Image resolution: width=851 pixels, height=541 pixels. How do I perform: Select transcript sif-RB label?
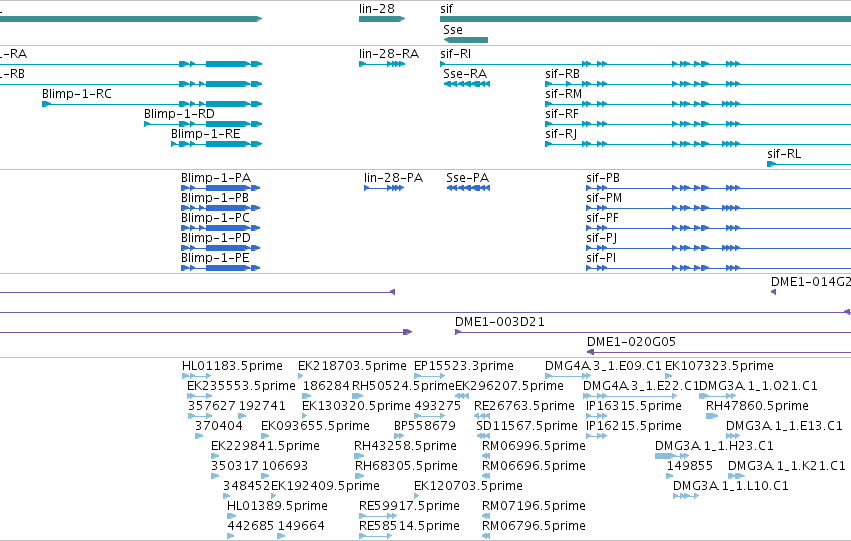tap(562, 74)
